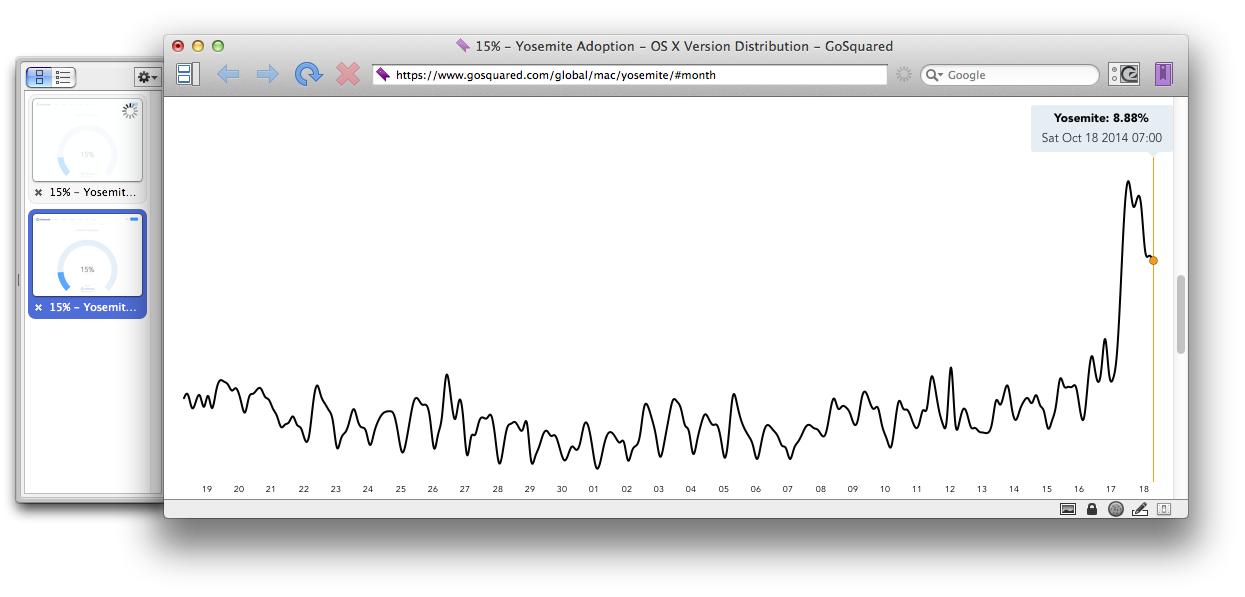Click the x-axis label 17

click(x=1111, y=489)
